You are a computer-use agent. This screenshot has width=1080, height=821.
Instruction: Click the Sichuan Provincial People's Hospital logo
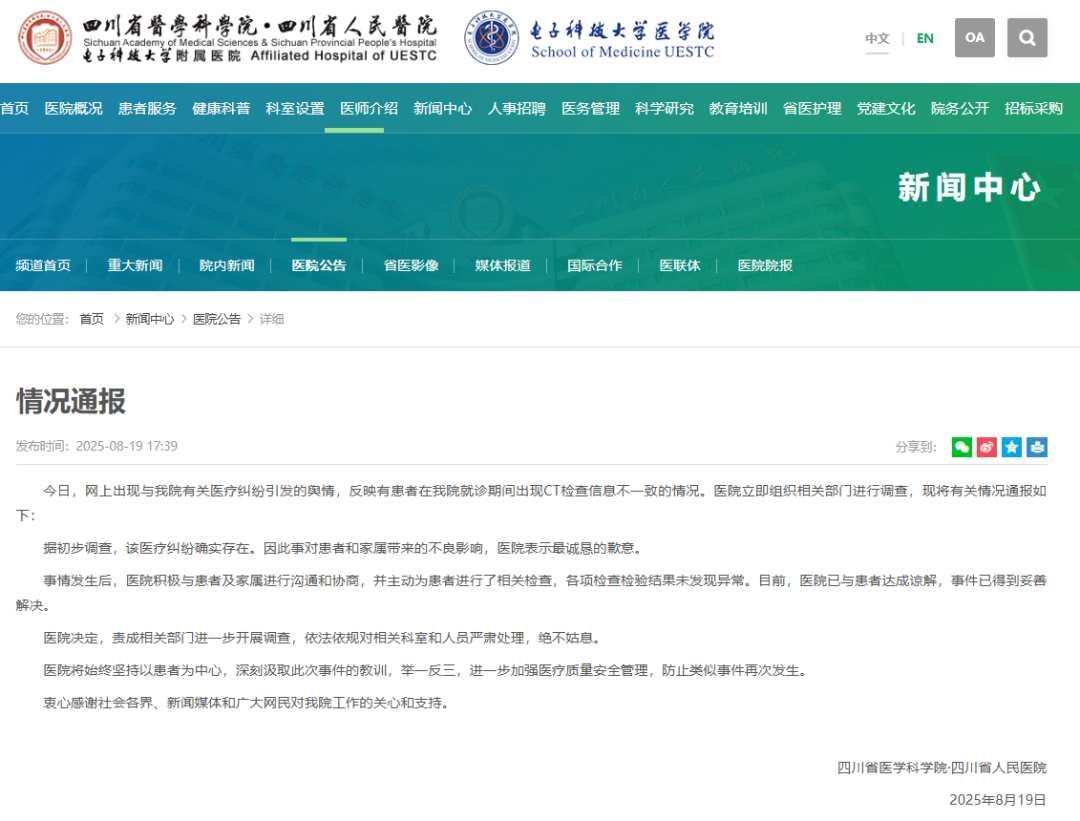227,38
